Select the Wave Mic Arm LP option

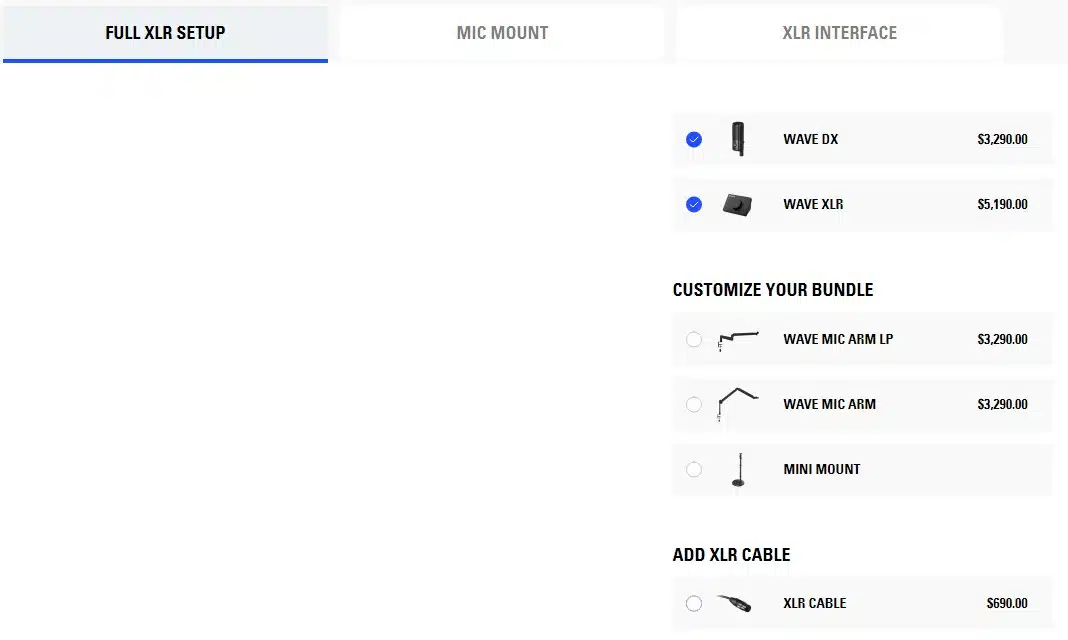pyautogui.click(x=694, y=339)
